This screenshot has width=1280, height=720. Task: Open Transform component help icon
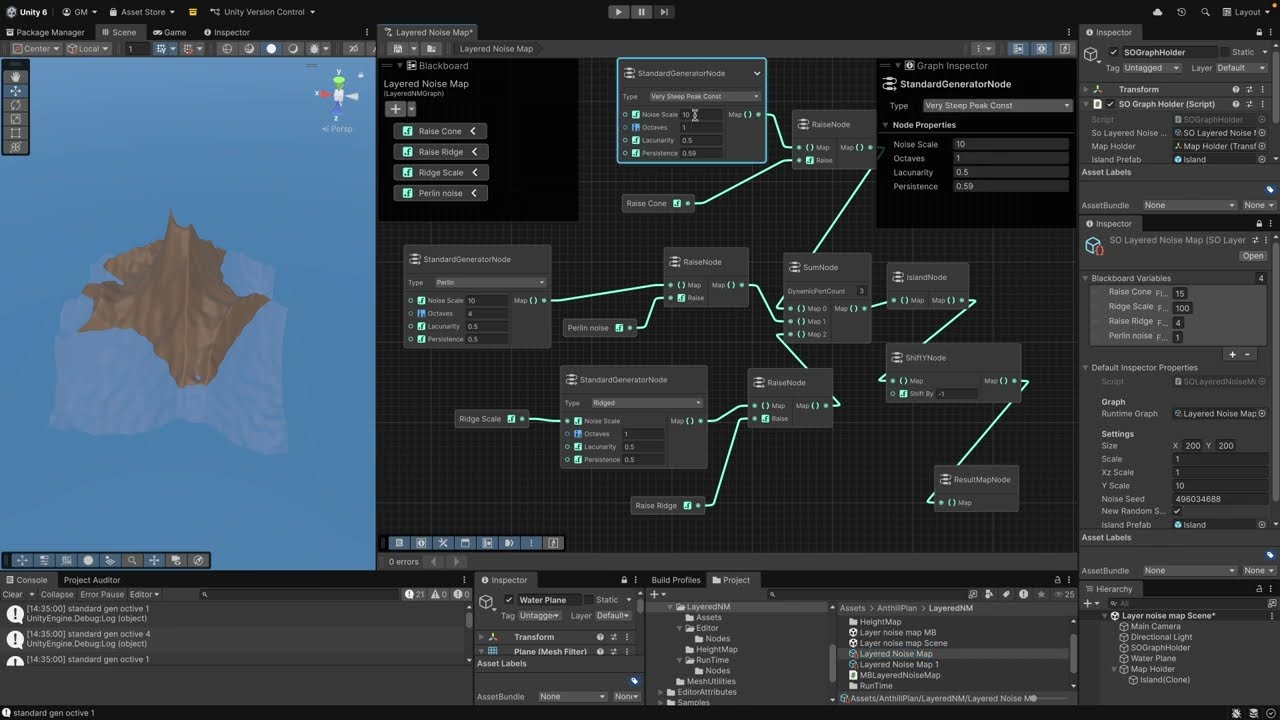click(x=1235, y=89)
